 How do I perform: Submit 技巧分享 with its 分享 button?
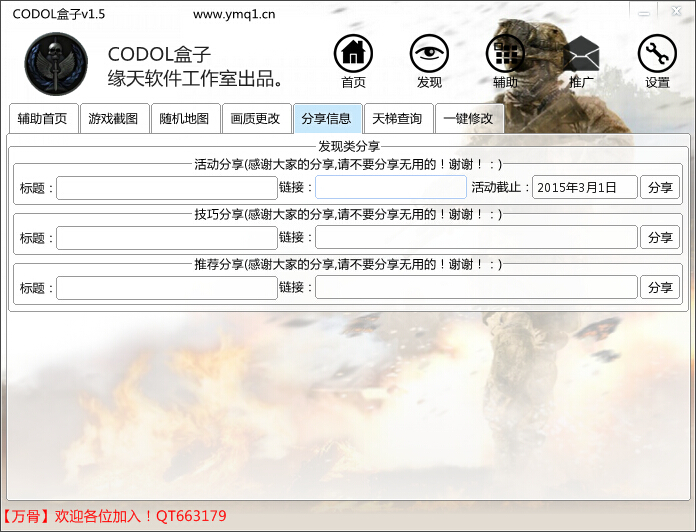pos(660,237)
